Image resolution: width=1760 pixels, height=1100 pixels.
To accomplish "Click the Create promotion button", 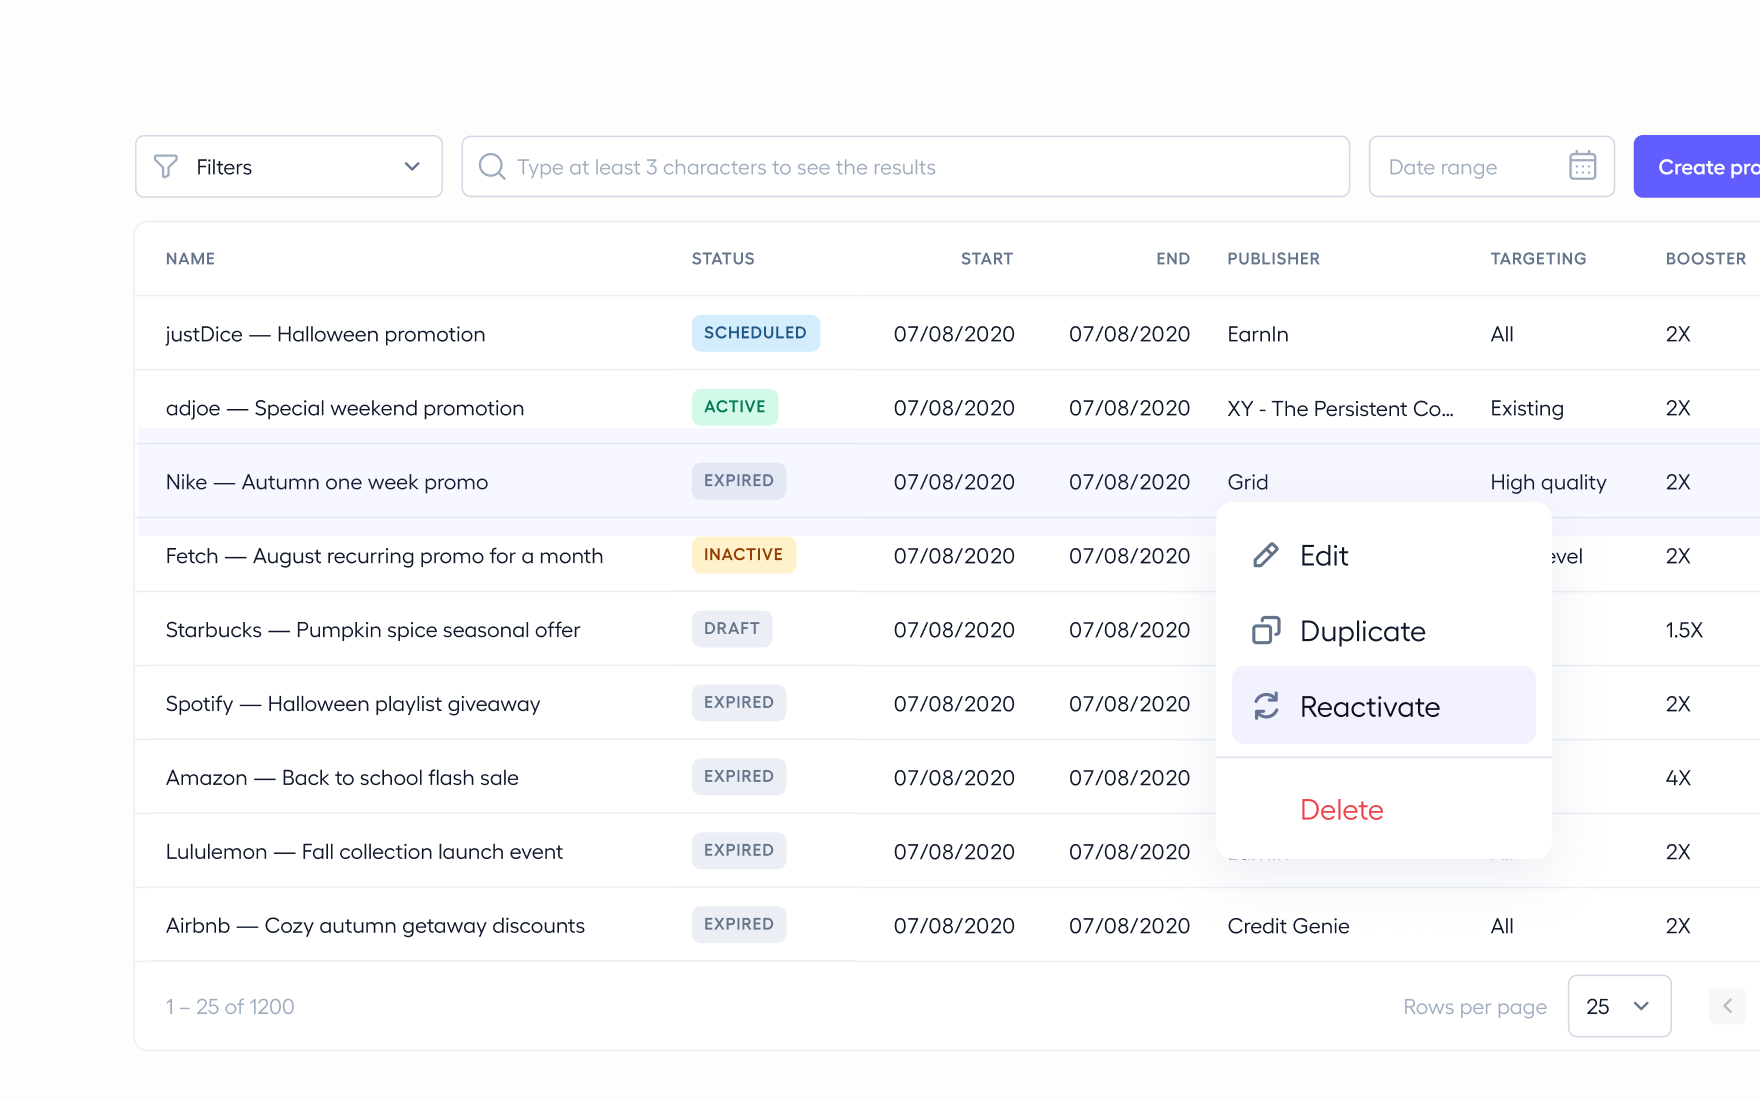I will pos(1697,166).
